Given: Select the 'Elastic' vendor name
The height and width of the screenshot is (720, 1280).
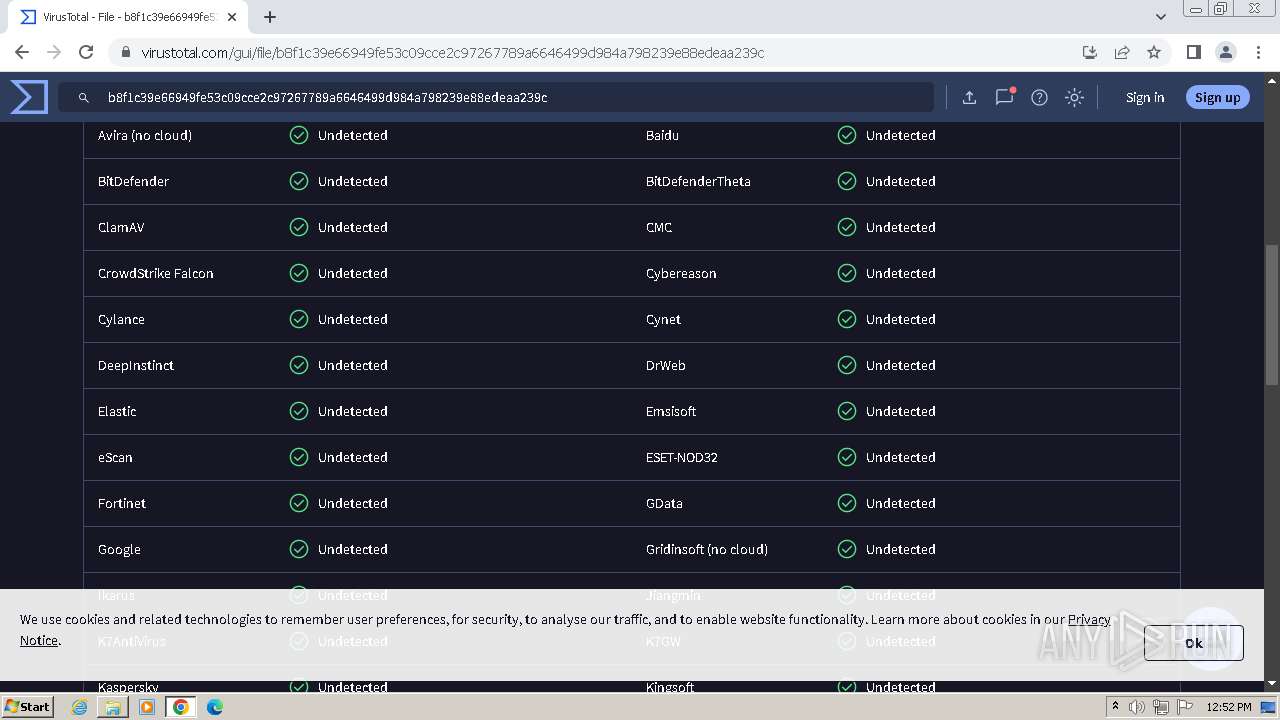Looking at the screenshot, I should coord(117,411).
